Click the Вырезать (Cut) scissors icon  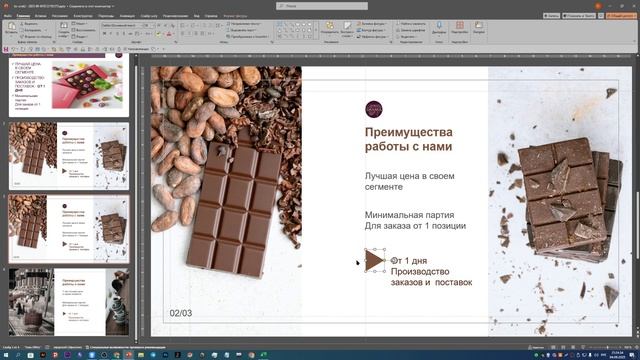tap(21, 24)
